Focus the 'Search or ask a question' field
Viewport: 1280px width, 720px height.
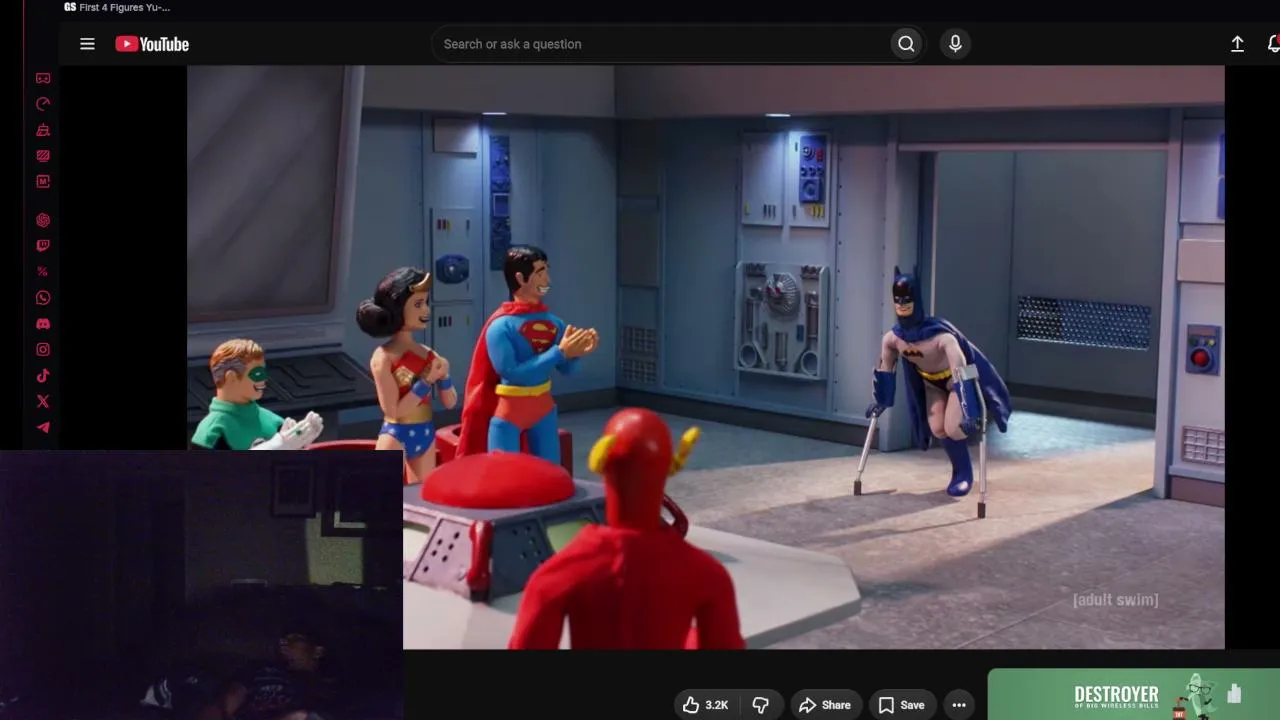coord(660,44)
